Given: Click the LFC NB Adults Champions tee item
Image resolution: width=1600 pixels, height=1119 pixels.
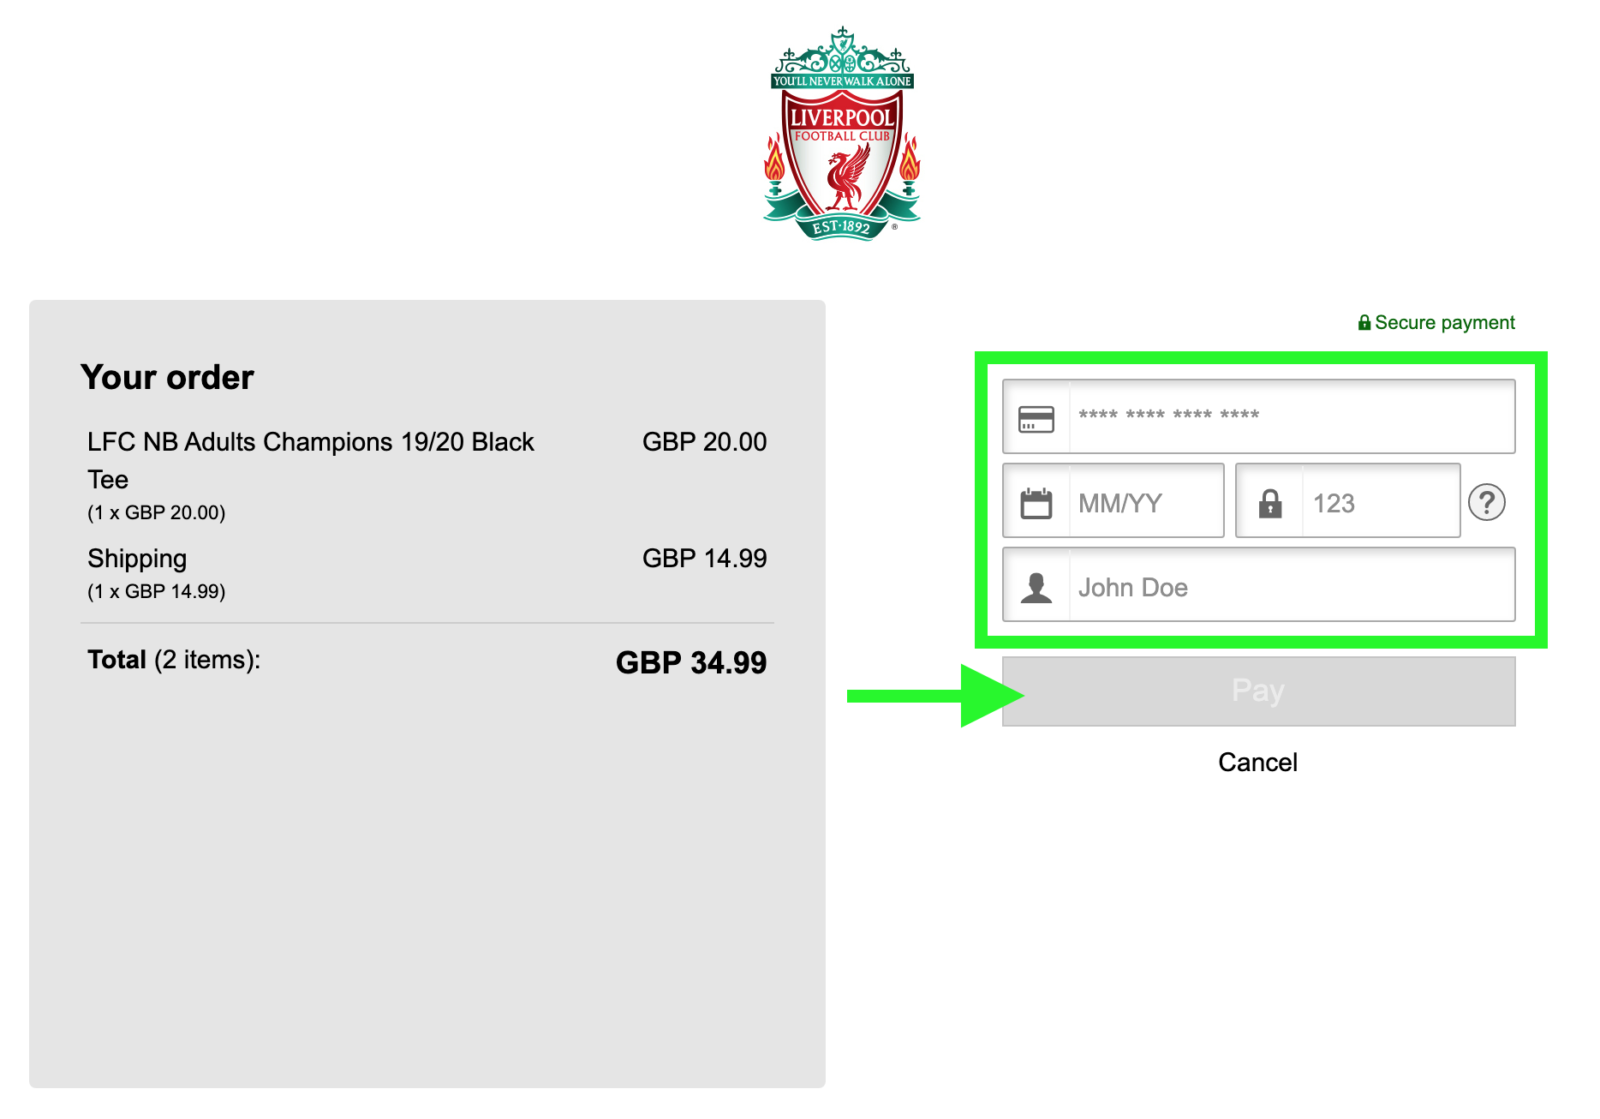Looking at the screenshot, I should 311,460.
